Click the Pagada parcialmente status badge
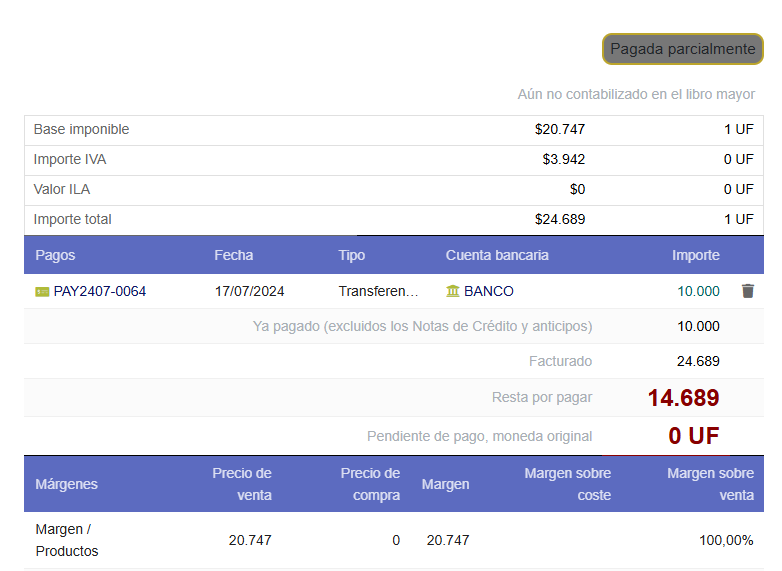Image resolution: width=782 pixels, height=571 pixels. (683, 49)
